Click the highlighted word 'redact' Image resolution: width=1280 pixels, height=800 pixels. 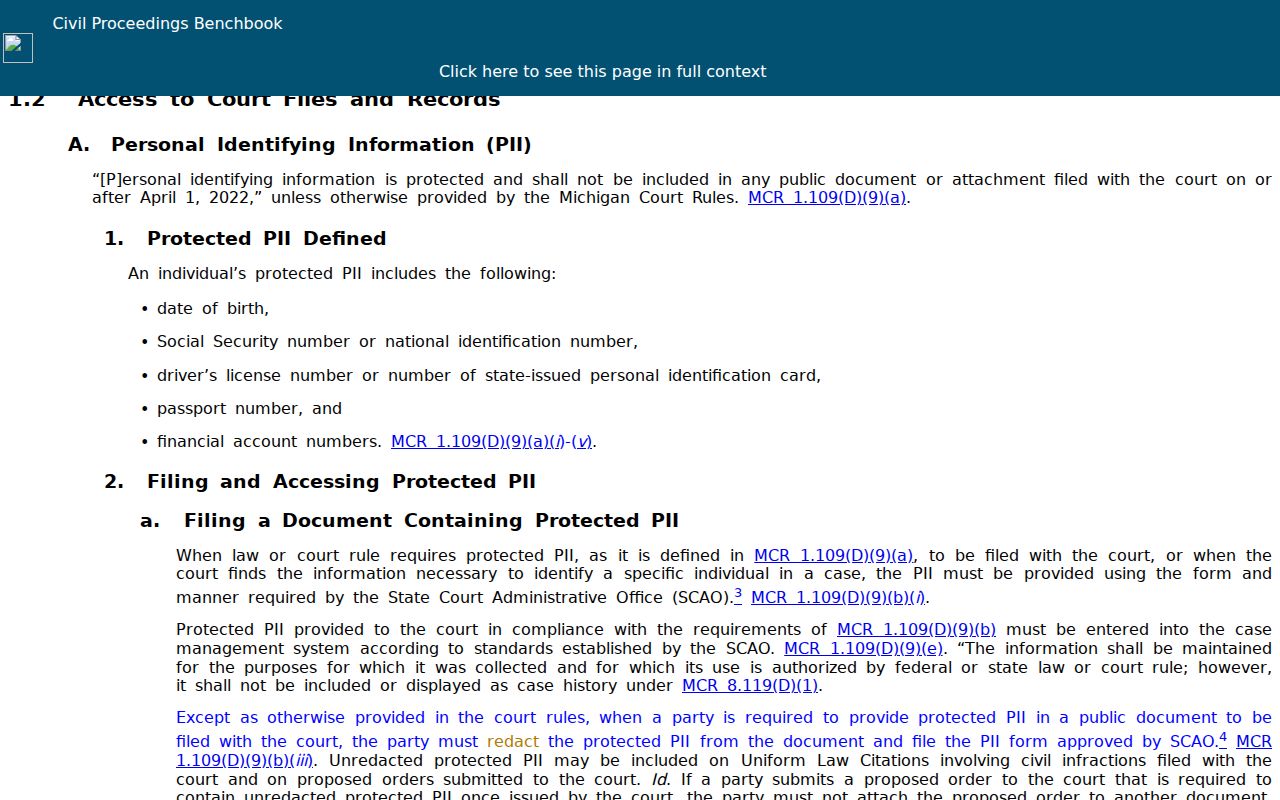click(513, 742)
